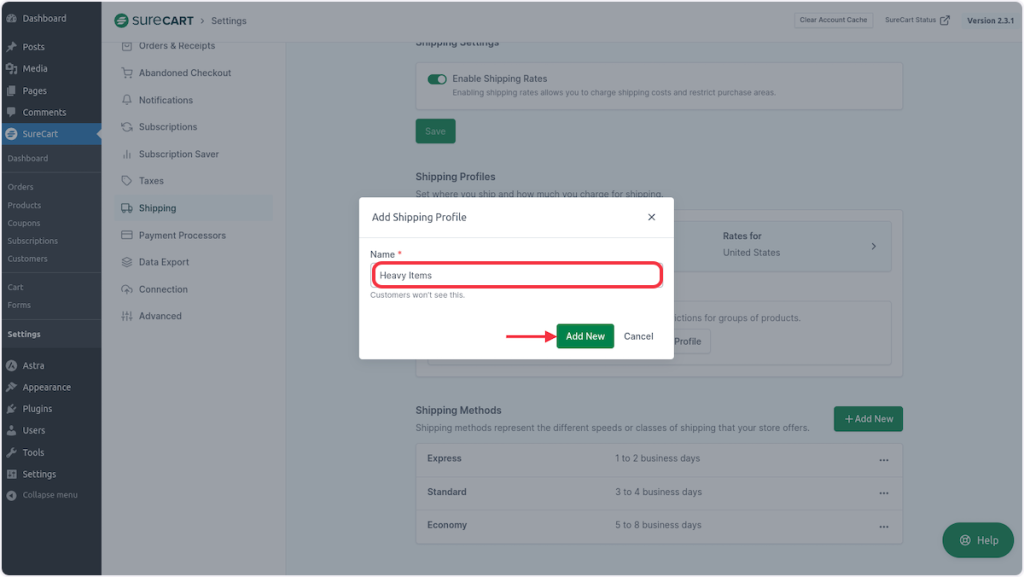
Task: Open Coupons in the SureCart submenu
Action: tap(24, 223)
